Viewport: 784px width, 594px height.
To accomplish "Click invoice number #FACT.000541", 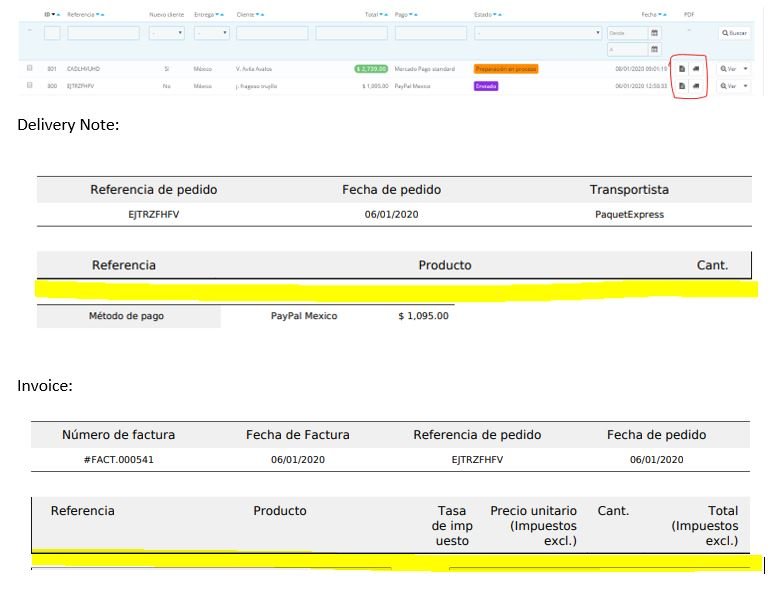I will (x=118, y=460).
